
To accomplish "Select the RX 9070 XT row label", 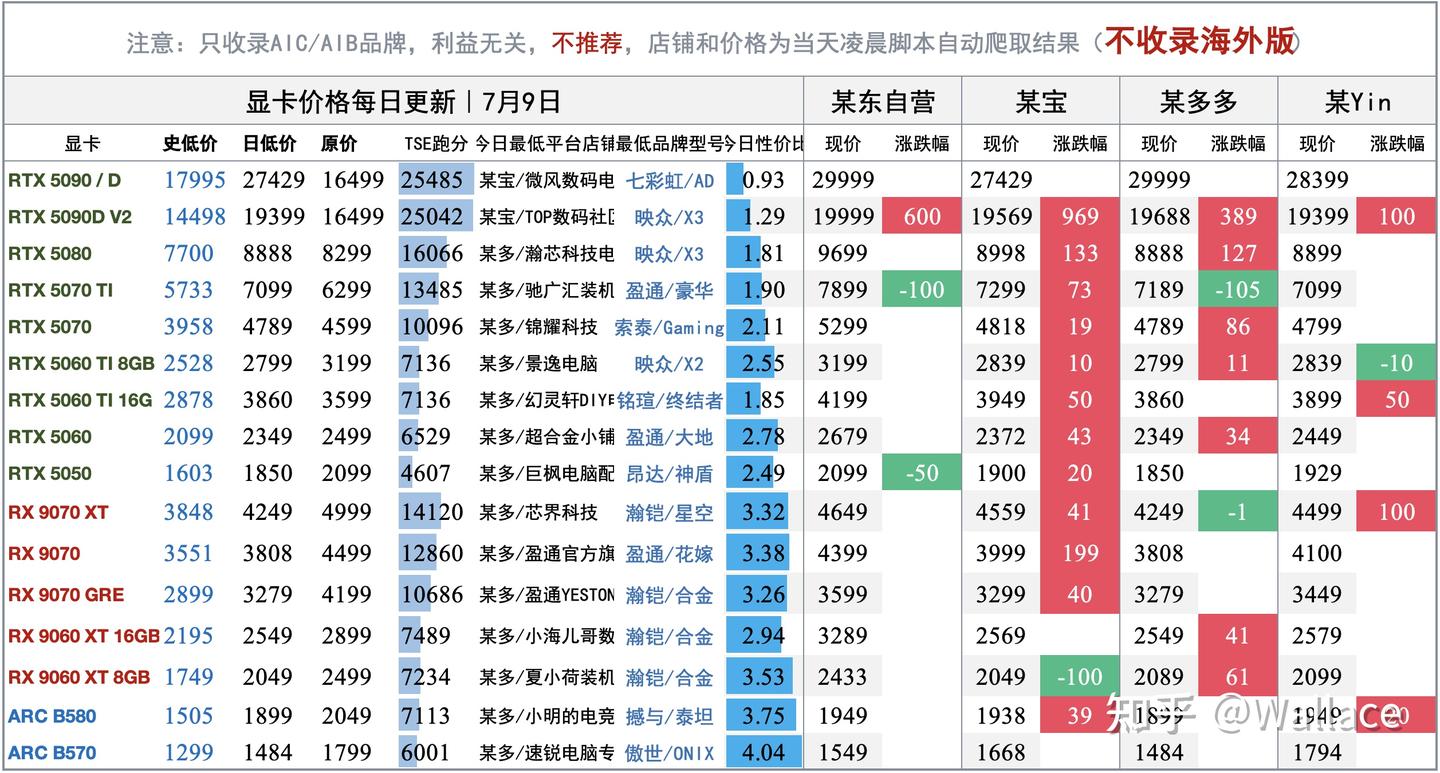I will click(x=58, y=513).
